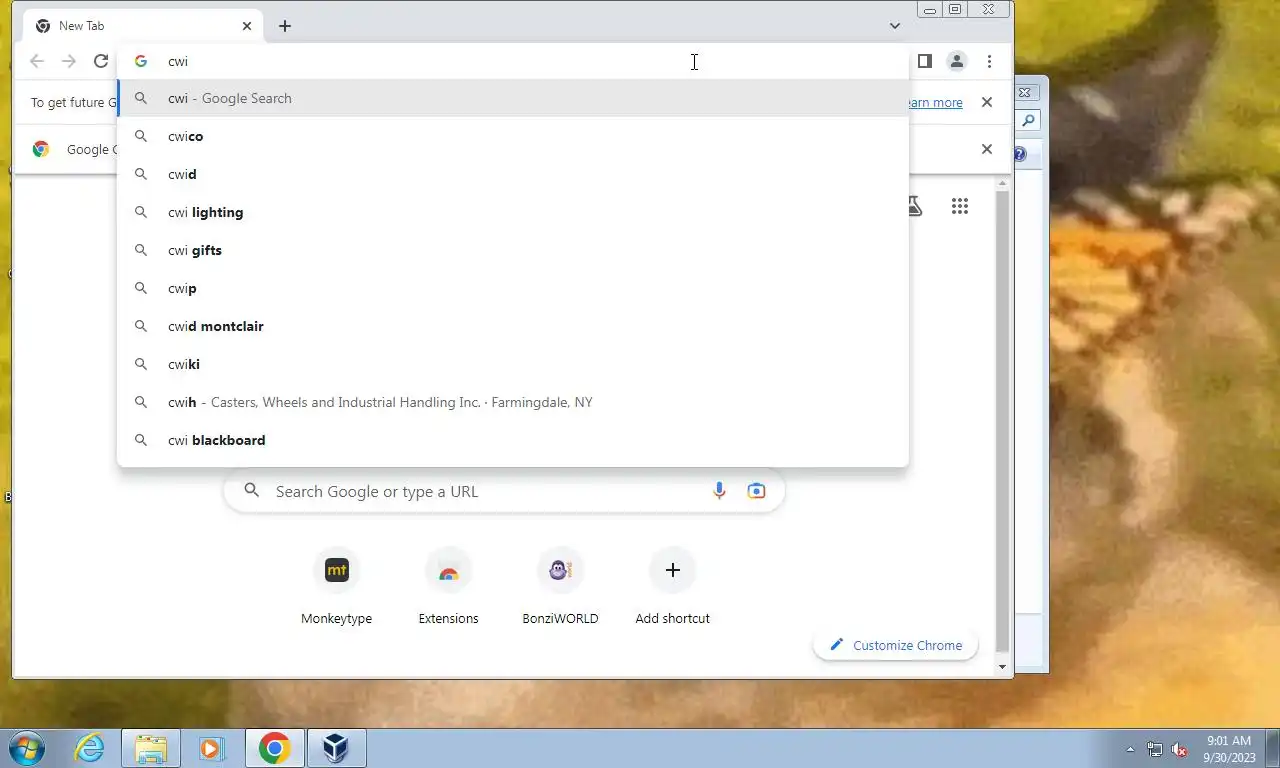1280x768 pixels.
Task: Open the side panel icon in toolbar
Action: click(925, 61)
